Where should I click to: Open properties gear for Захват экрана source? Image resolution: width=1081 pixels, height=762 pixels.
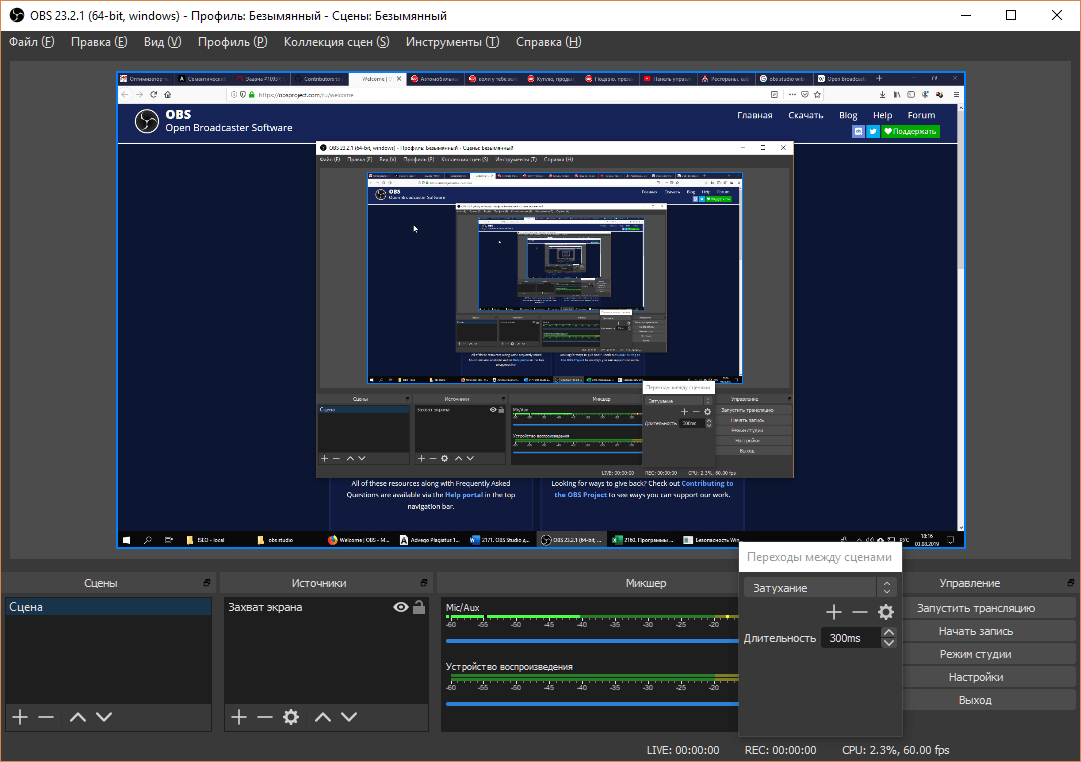290,717
